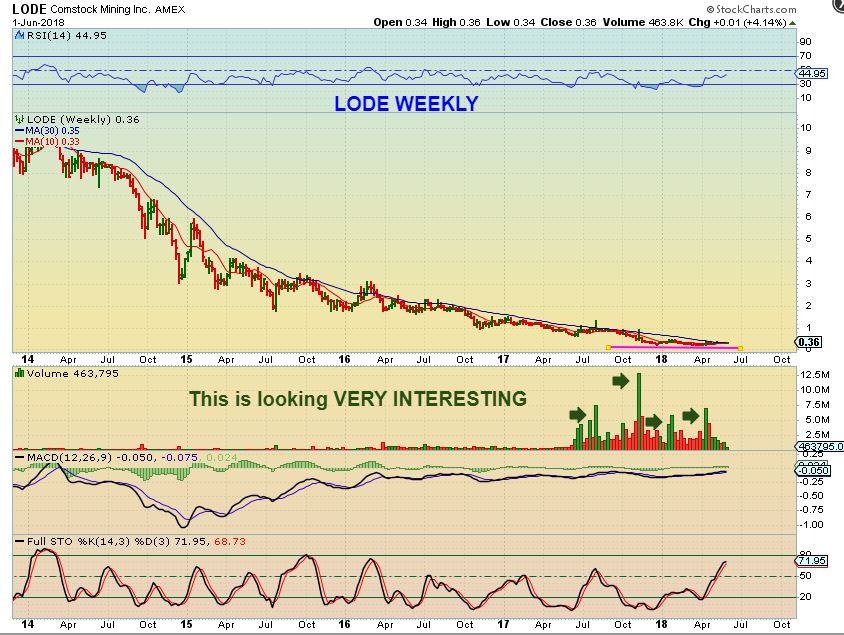
Task: Click the Chg +0.01 (+4.14%) value
Action: coord(738,23)
